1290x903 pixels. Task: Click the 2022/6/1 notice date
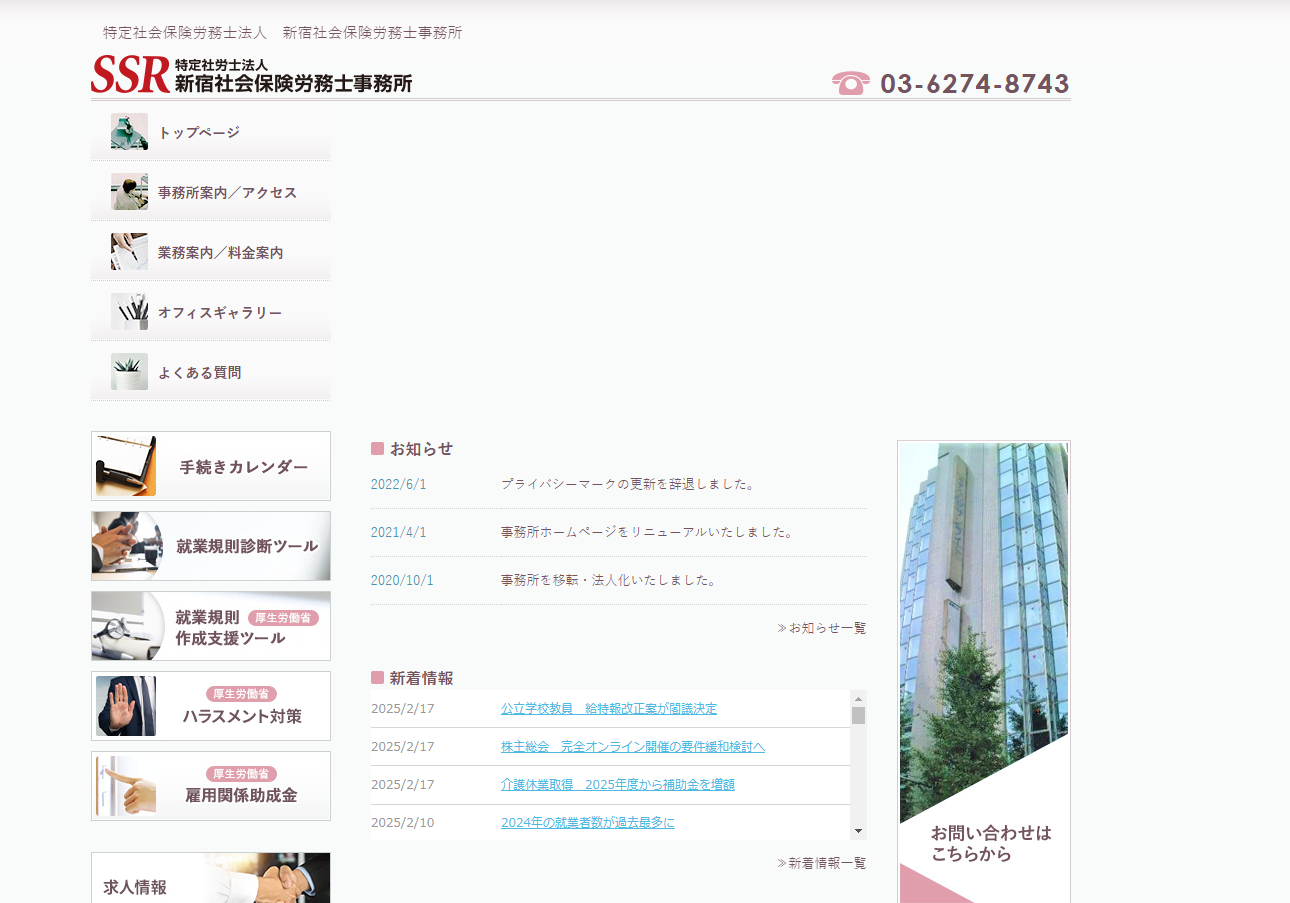[x=399, y=484]
